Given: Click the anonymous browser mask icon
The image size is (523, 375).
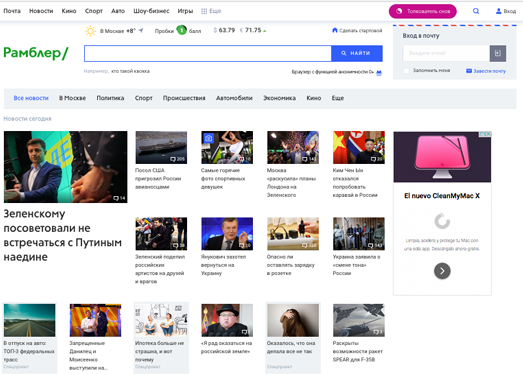Looking at the screenshot, I should 379,72.
